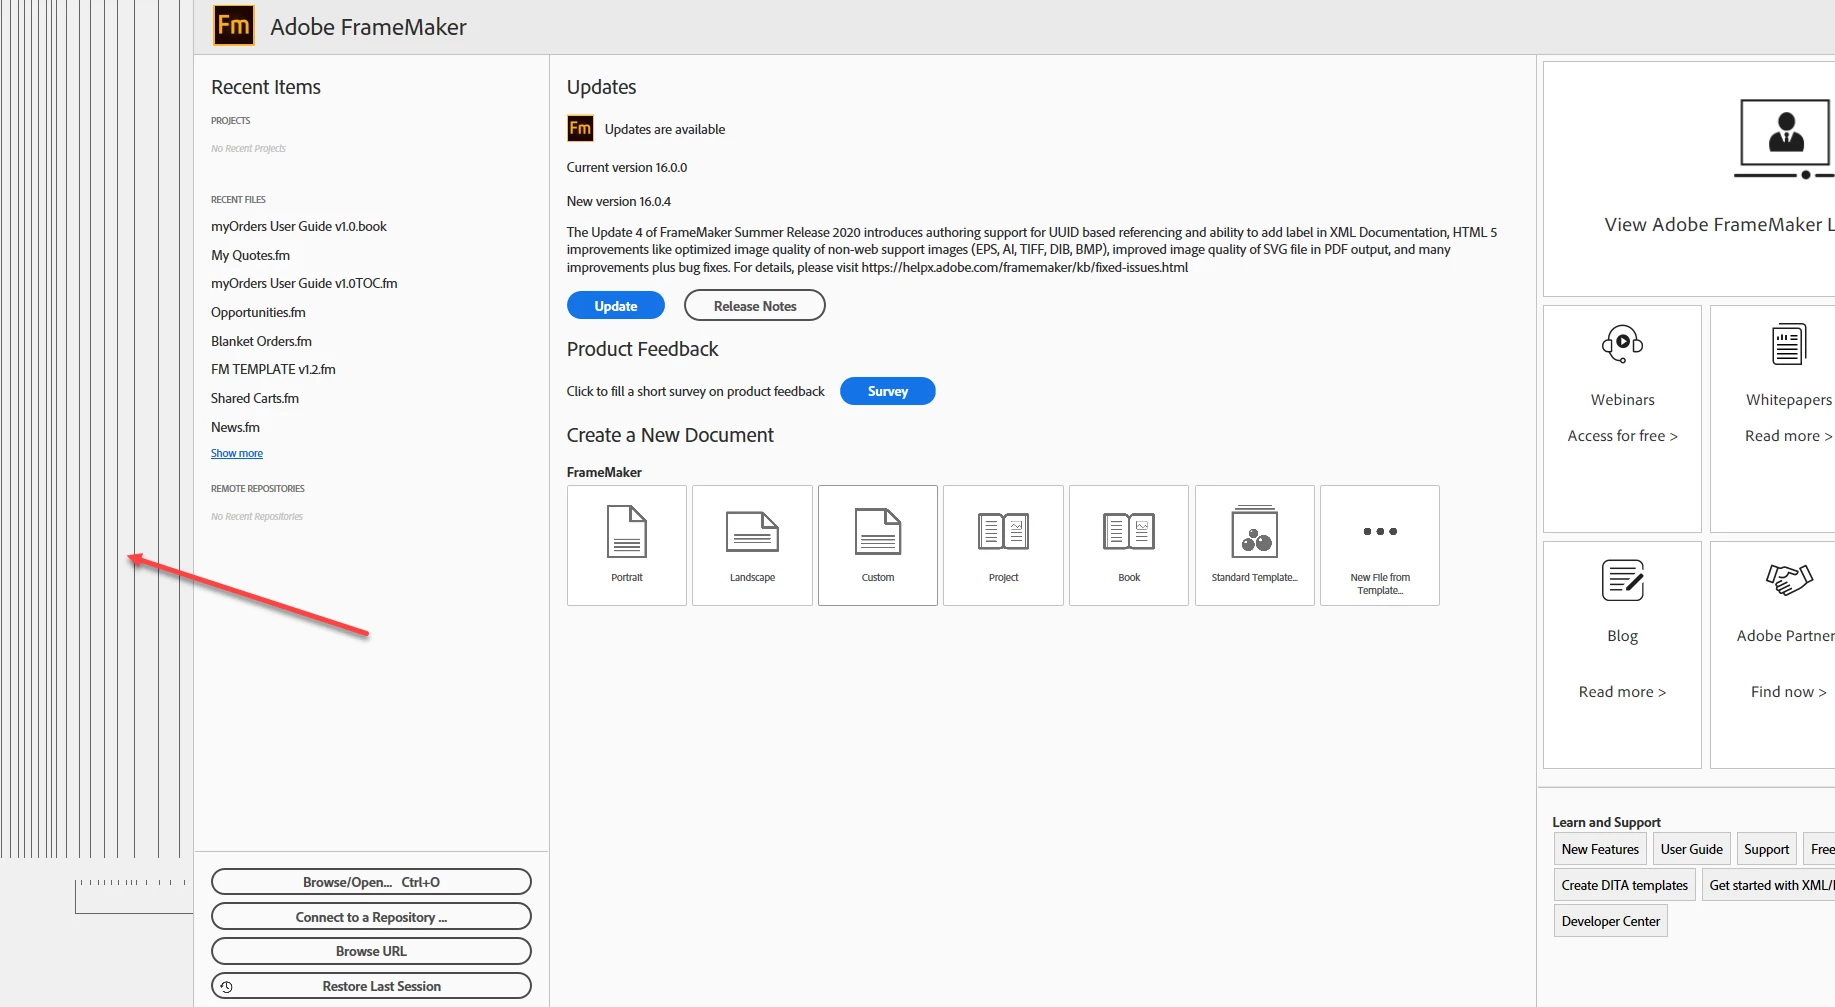The height and width of the screenshot is (1007, 1835).
Task: Click Browse/Open button
Action: click(x=371, y=882)
